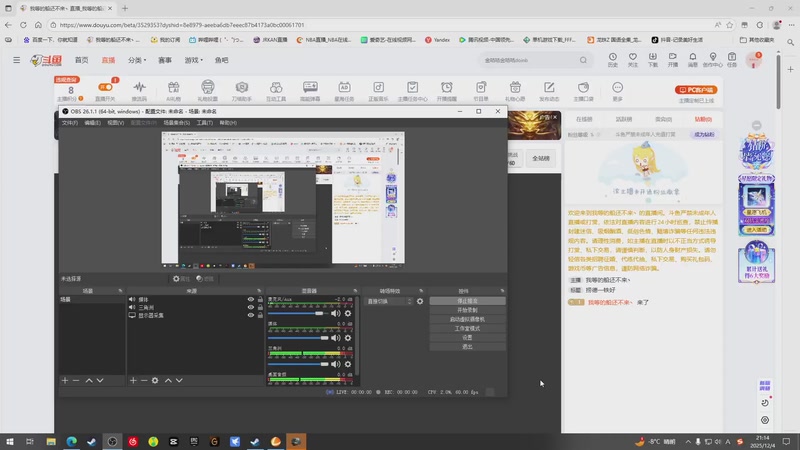Move selected scene down in OBS

tap(100, 380)
